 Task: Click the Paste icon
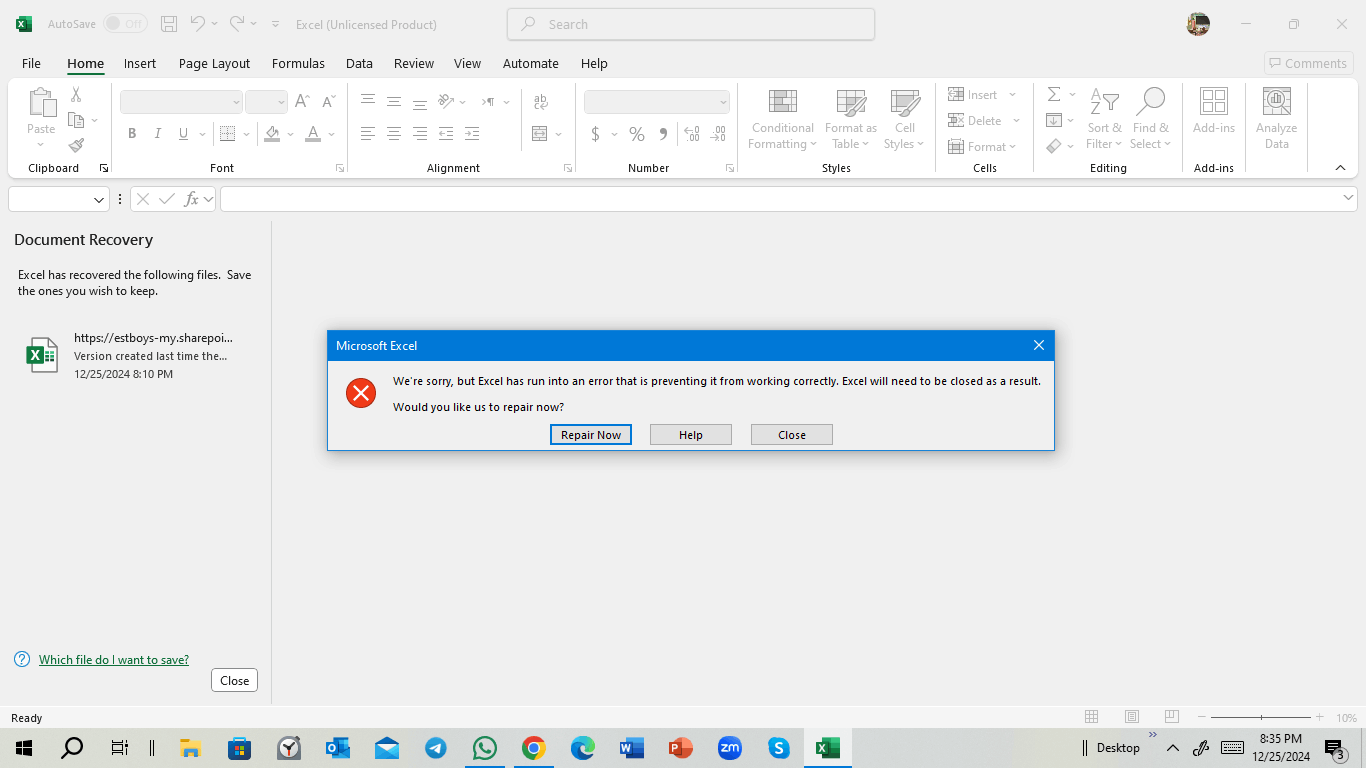(41, 103)
